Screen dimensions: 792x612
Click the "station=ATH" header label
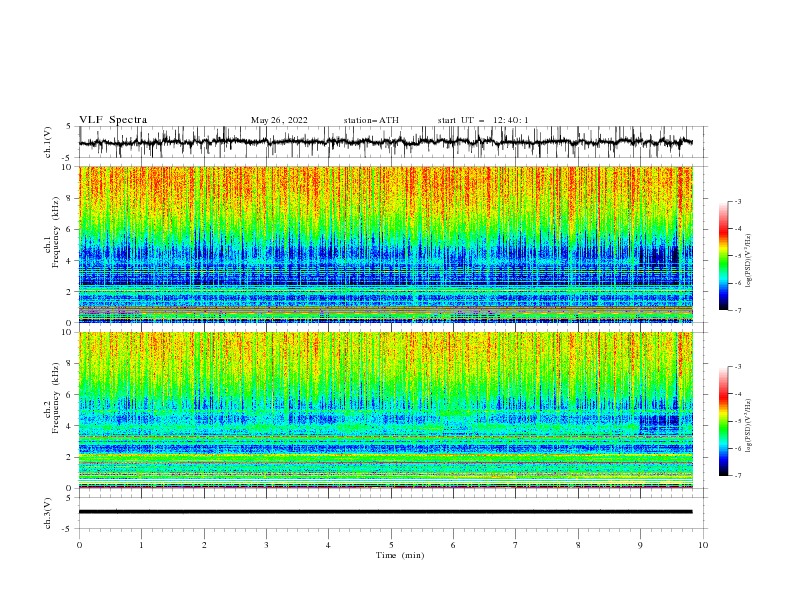coord(371,120)
